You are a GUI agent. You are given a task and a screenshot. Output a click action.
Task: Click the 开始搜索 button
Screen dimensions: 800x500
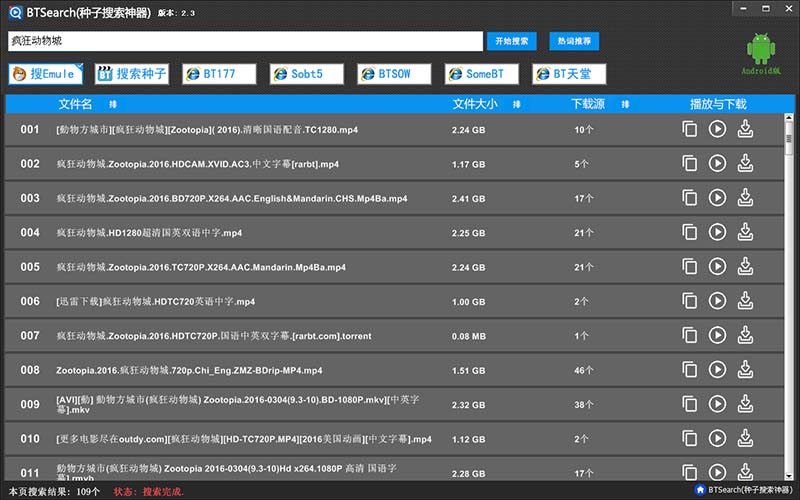(x=513, y=41)
